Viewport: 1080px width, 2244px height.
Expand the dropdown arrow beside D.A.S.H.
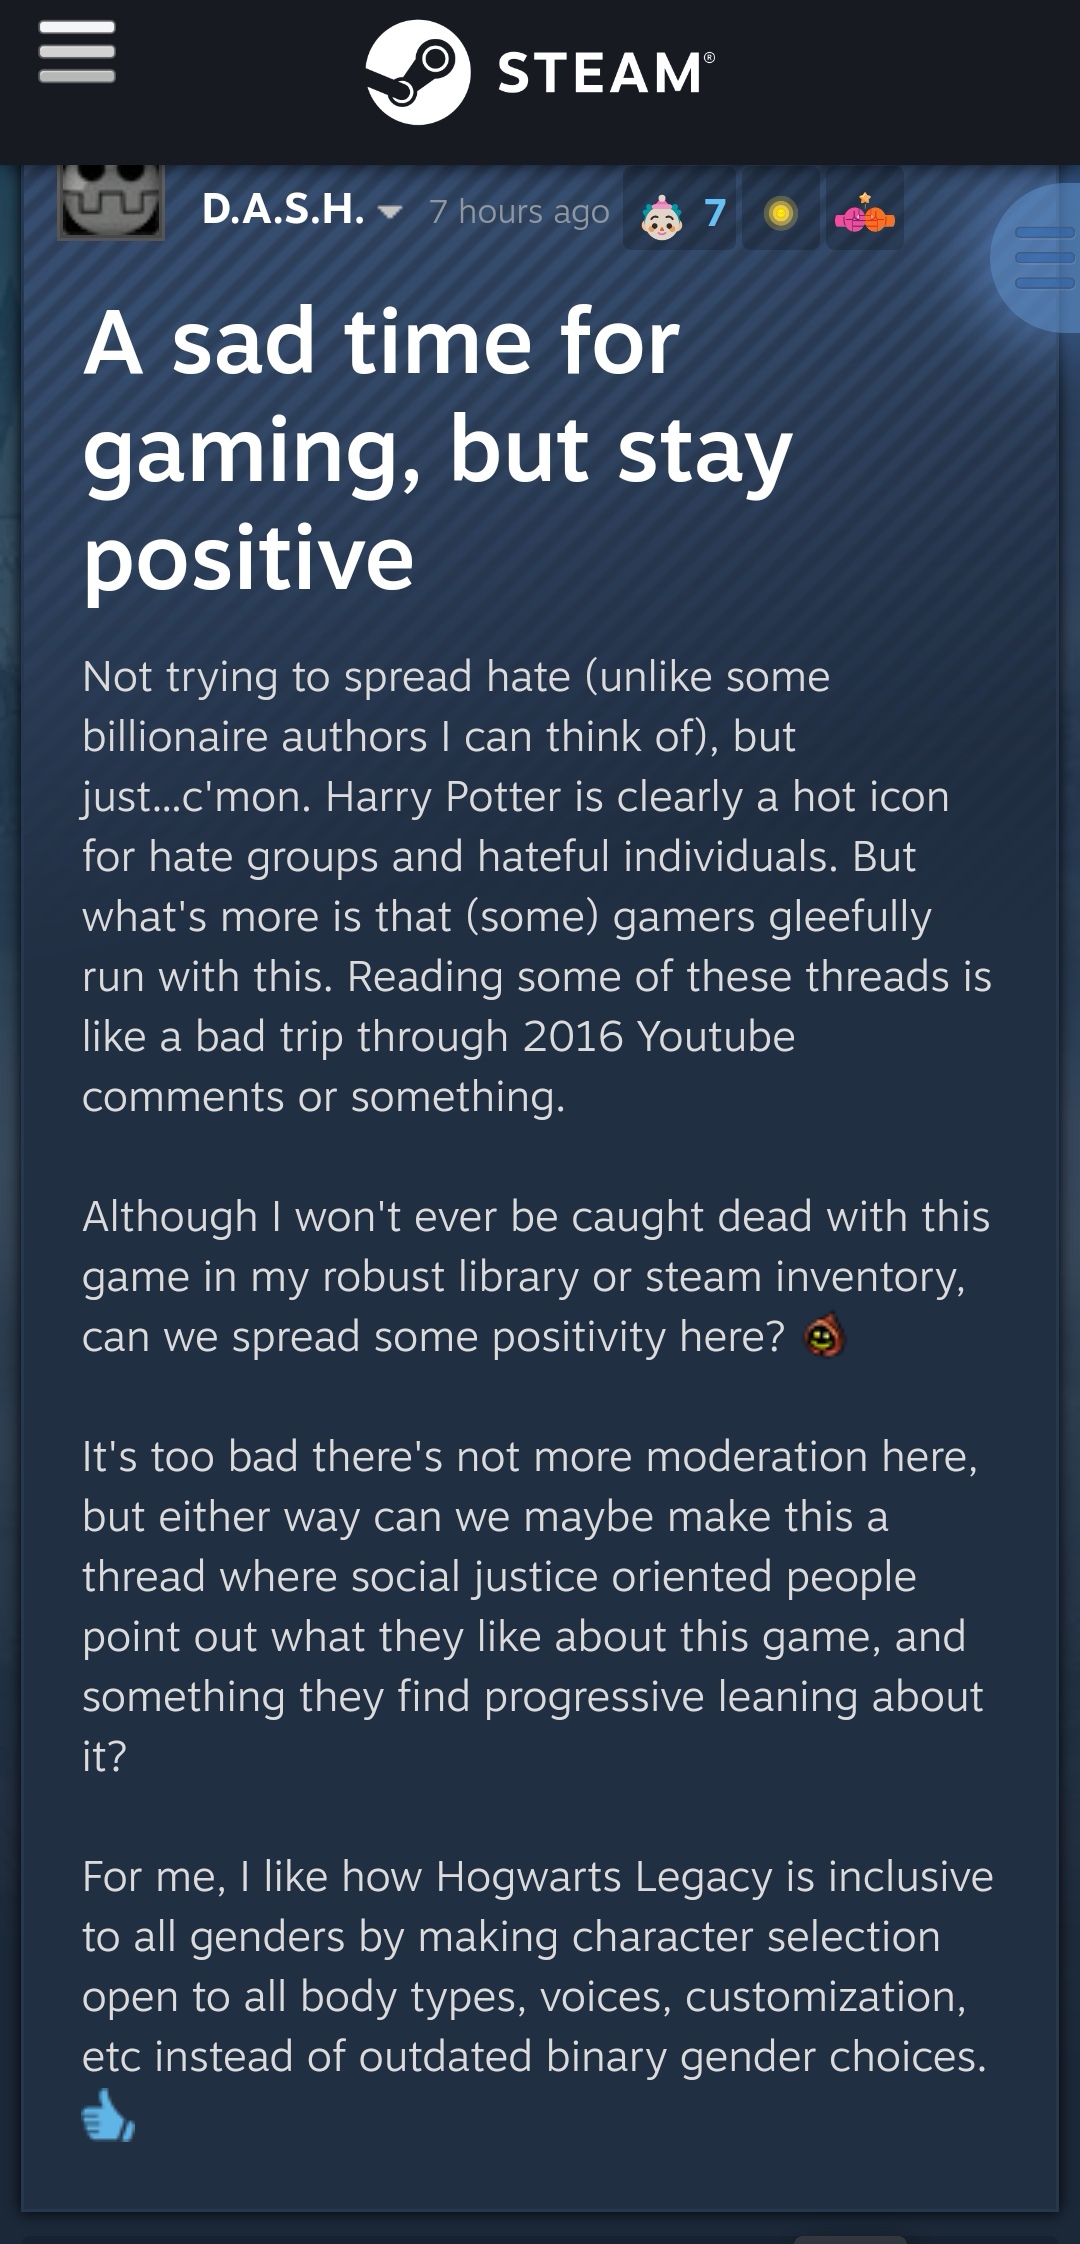(x=389, y=212)
